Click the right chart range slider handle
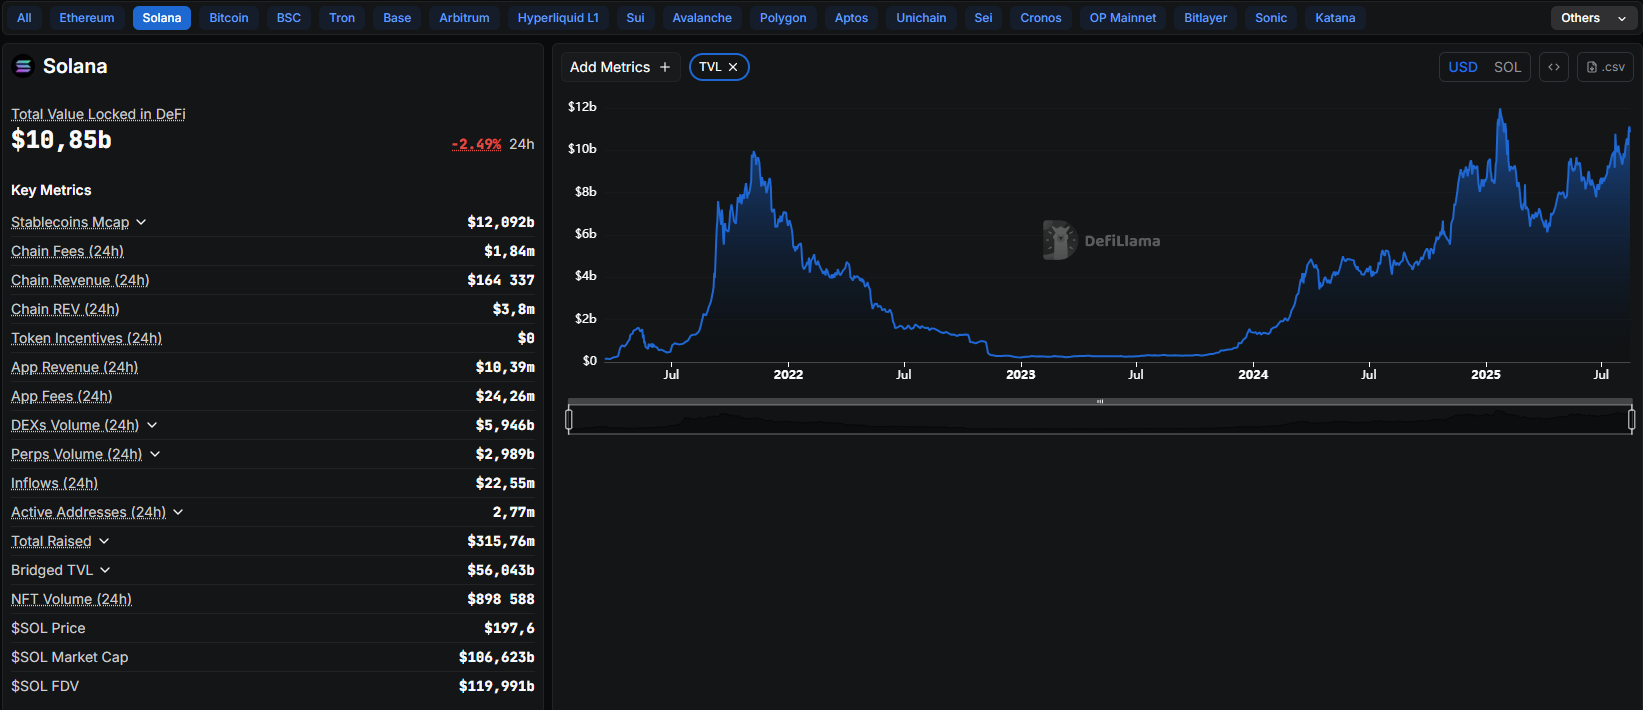Screen dimensions: 1643x710 [x=1631, y=420]
